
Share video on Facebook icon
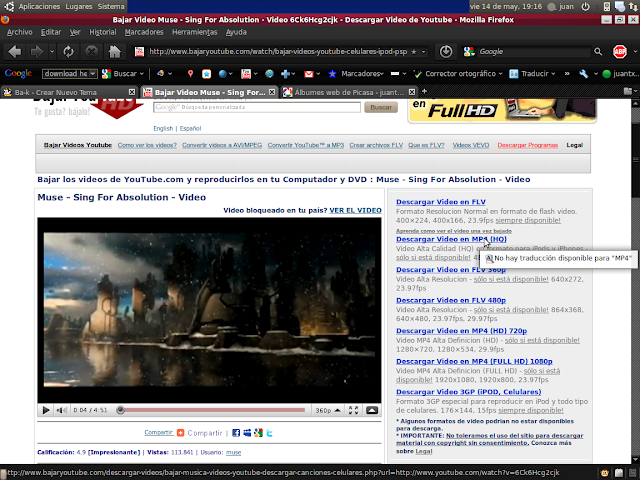pos(236,433)
